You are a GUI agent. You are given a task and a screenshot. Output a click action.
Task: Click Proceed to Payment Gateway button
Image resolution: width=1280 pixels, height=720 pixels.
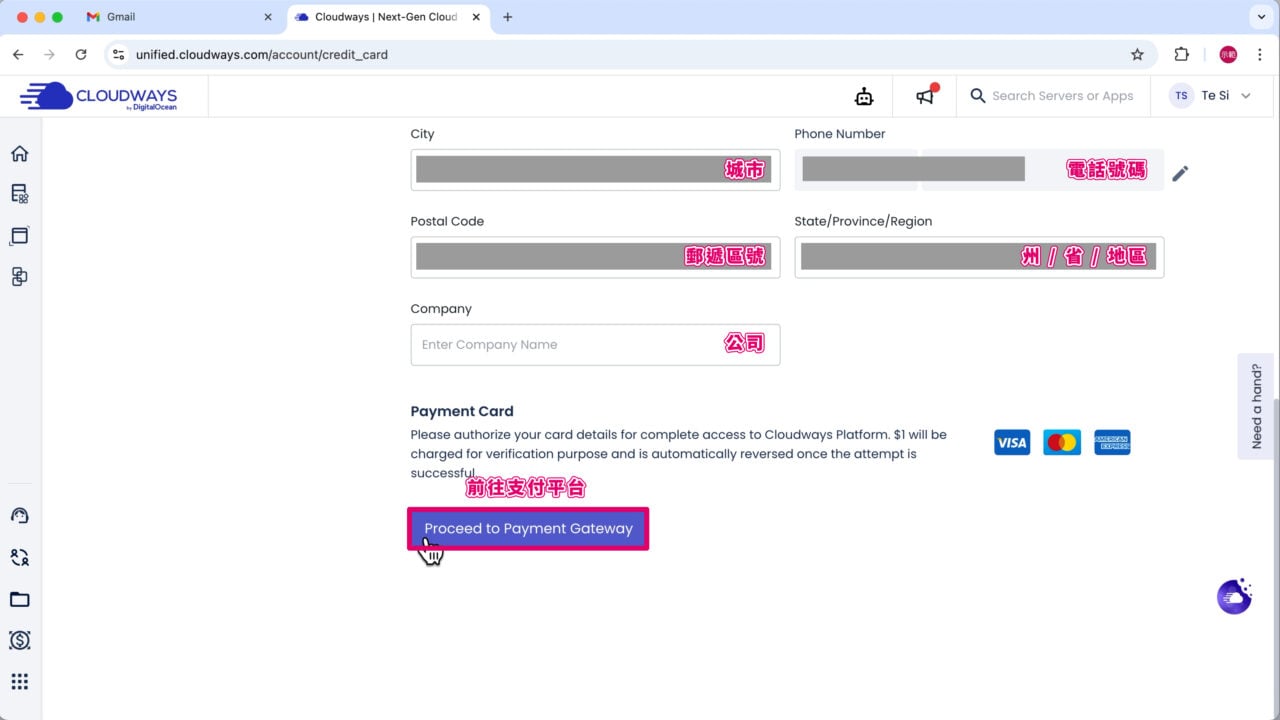point(528,528)
